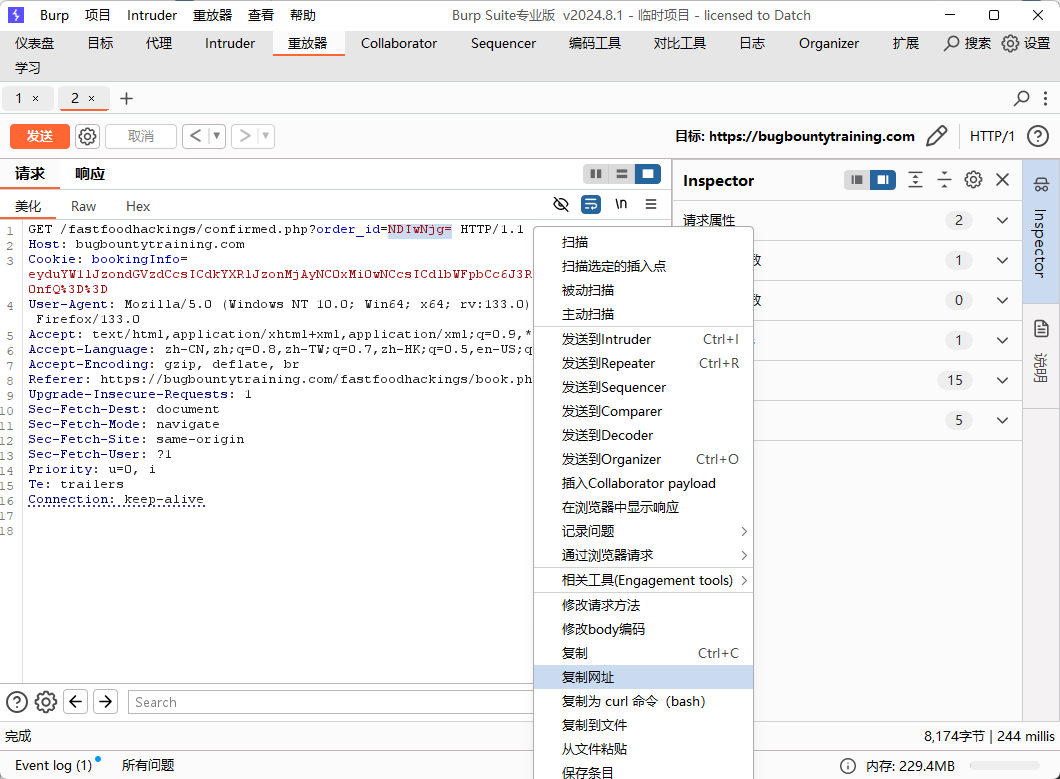Toggle line wrap in request editor
This screenshot has width=1060, height=779.
591,204
